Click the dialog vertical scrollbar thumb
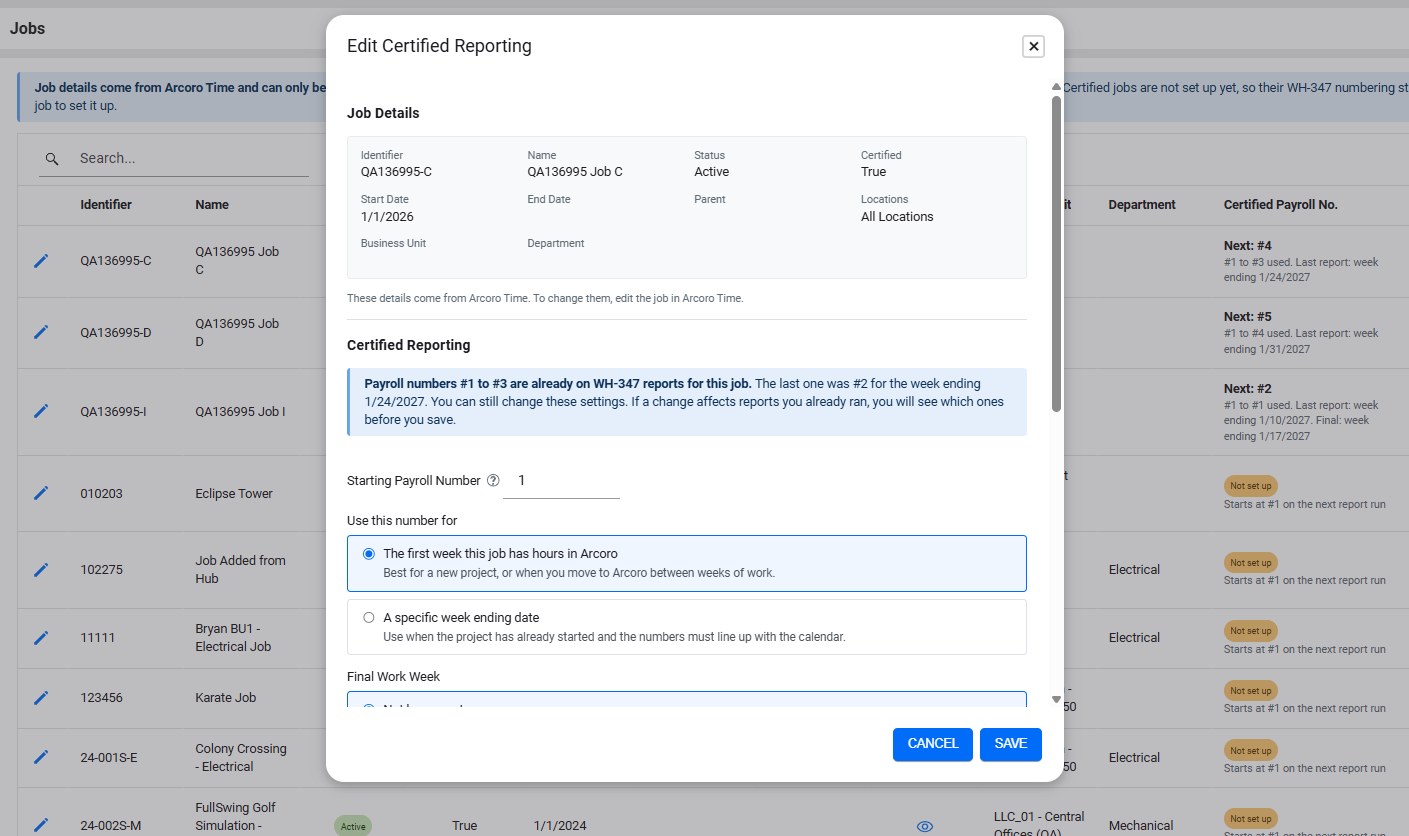Image resolution: width=1409 pixels, height=836 pixels. click(1056, 253)
